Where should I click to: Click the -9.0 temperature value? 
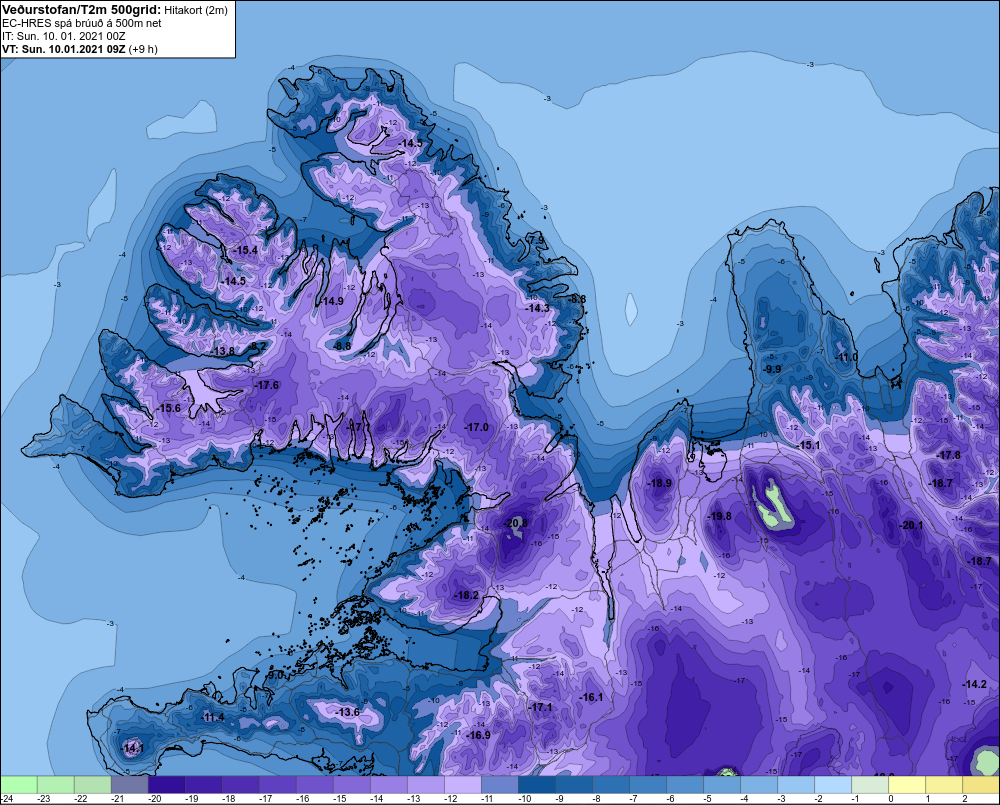(x=275, y=675)
